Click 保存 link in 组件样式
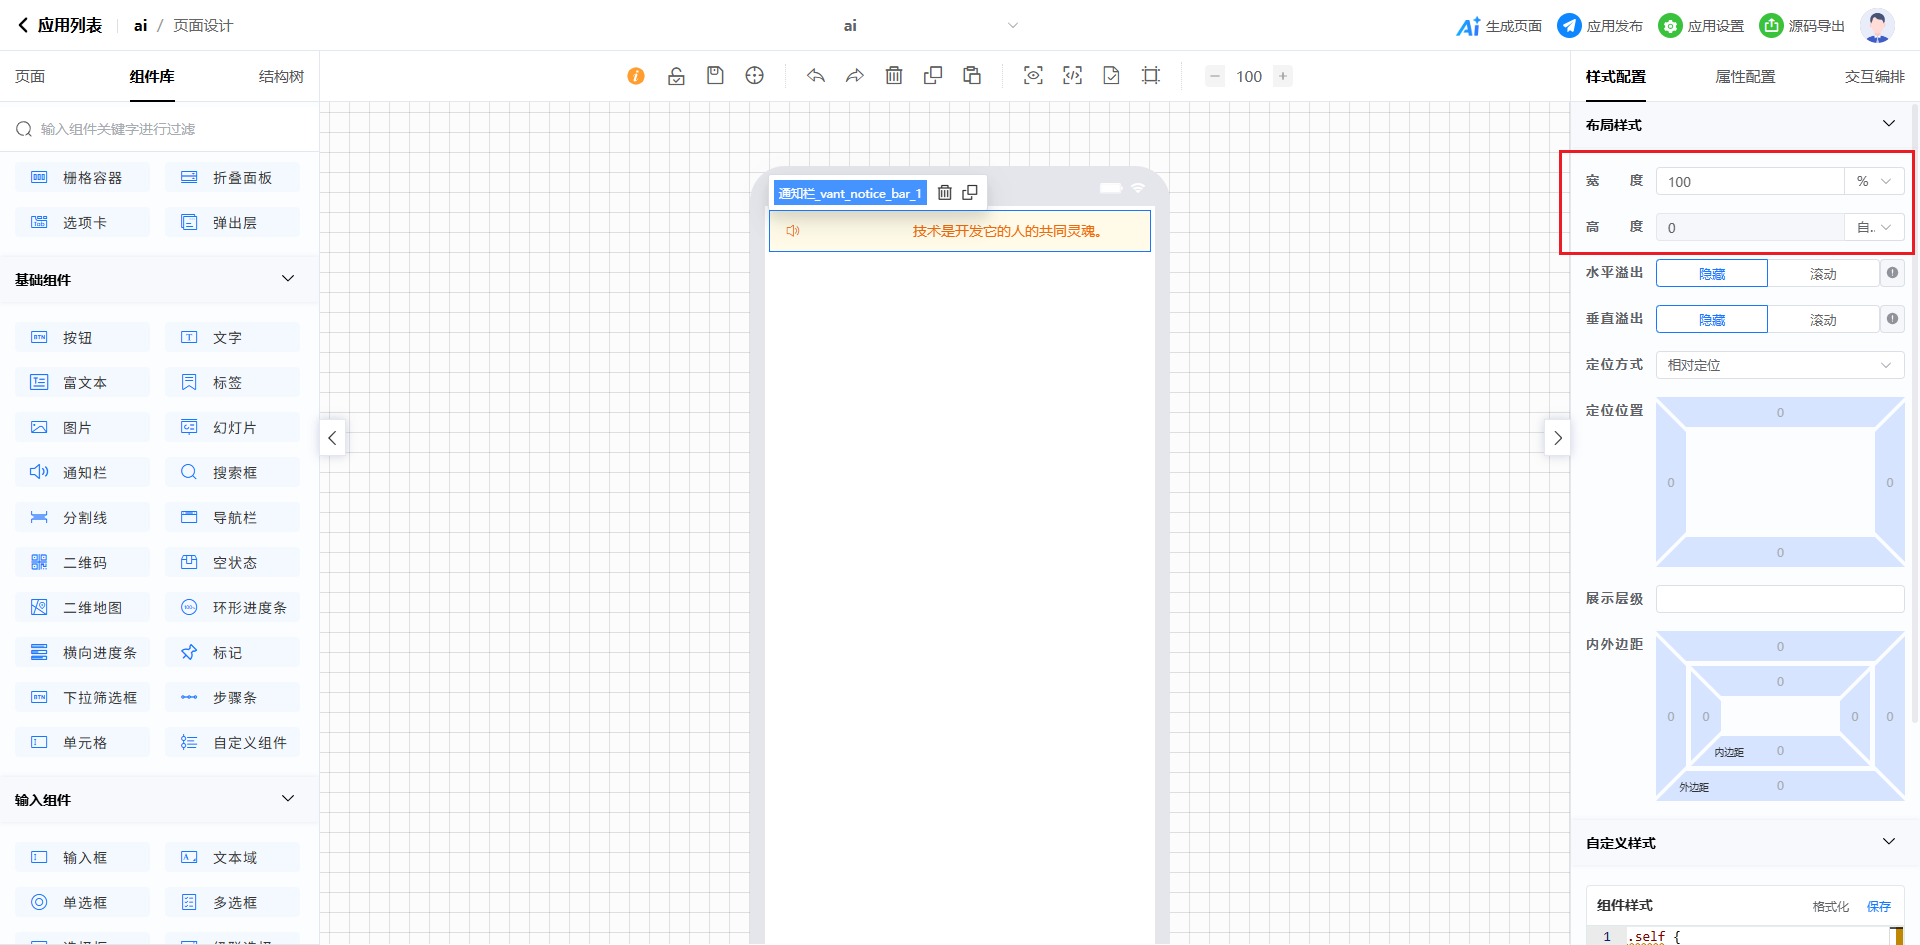The height and width of the screenshot is (945, 1920). 1878,906
